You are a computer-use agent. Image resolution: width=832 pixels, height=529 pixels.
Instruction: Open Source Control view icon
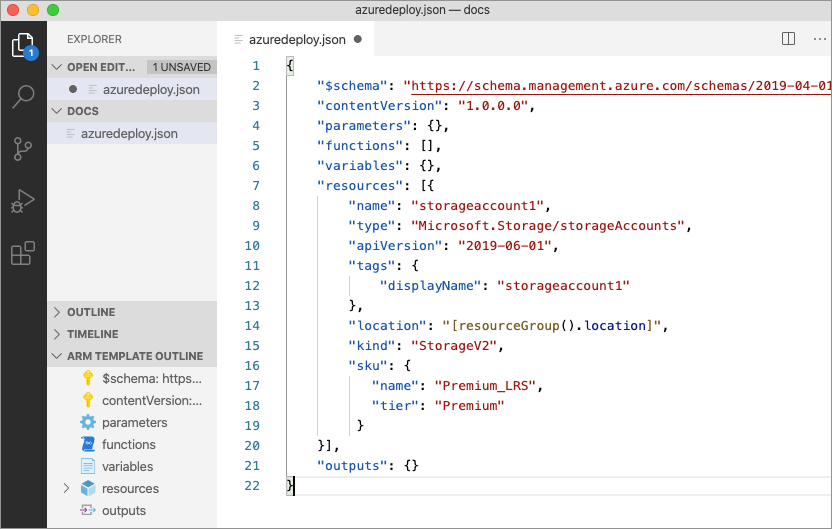click(x=22, y=149)
